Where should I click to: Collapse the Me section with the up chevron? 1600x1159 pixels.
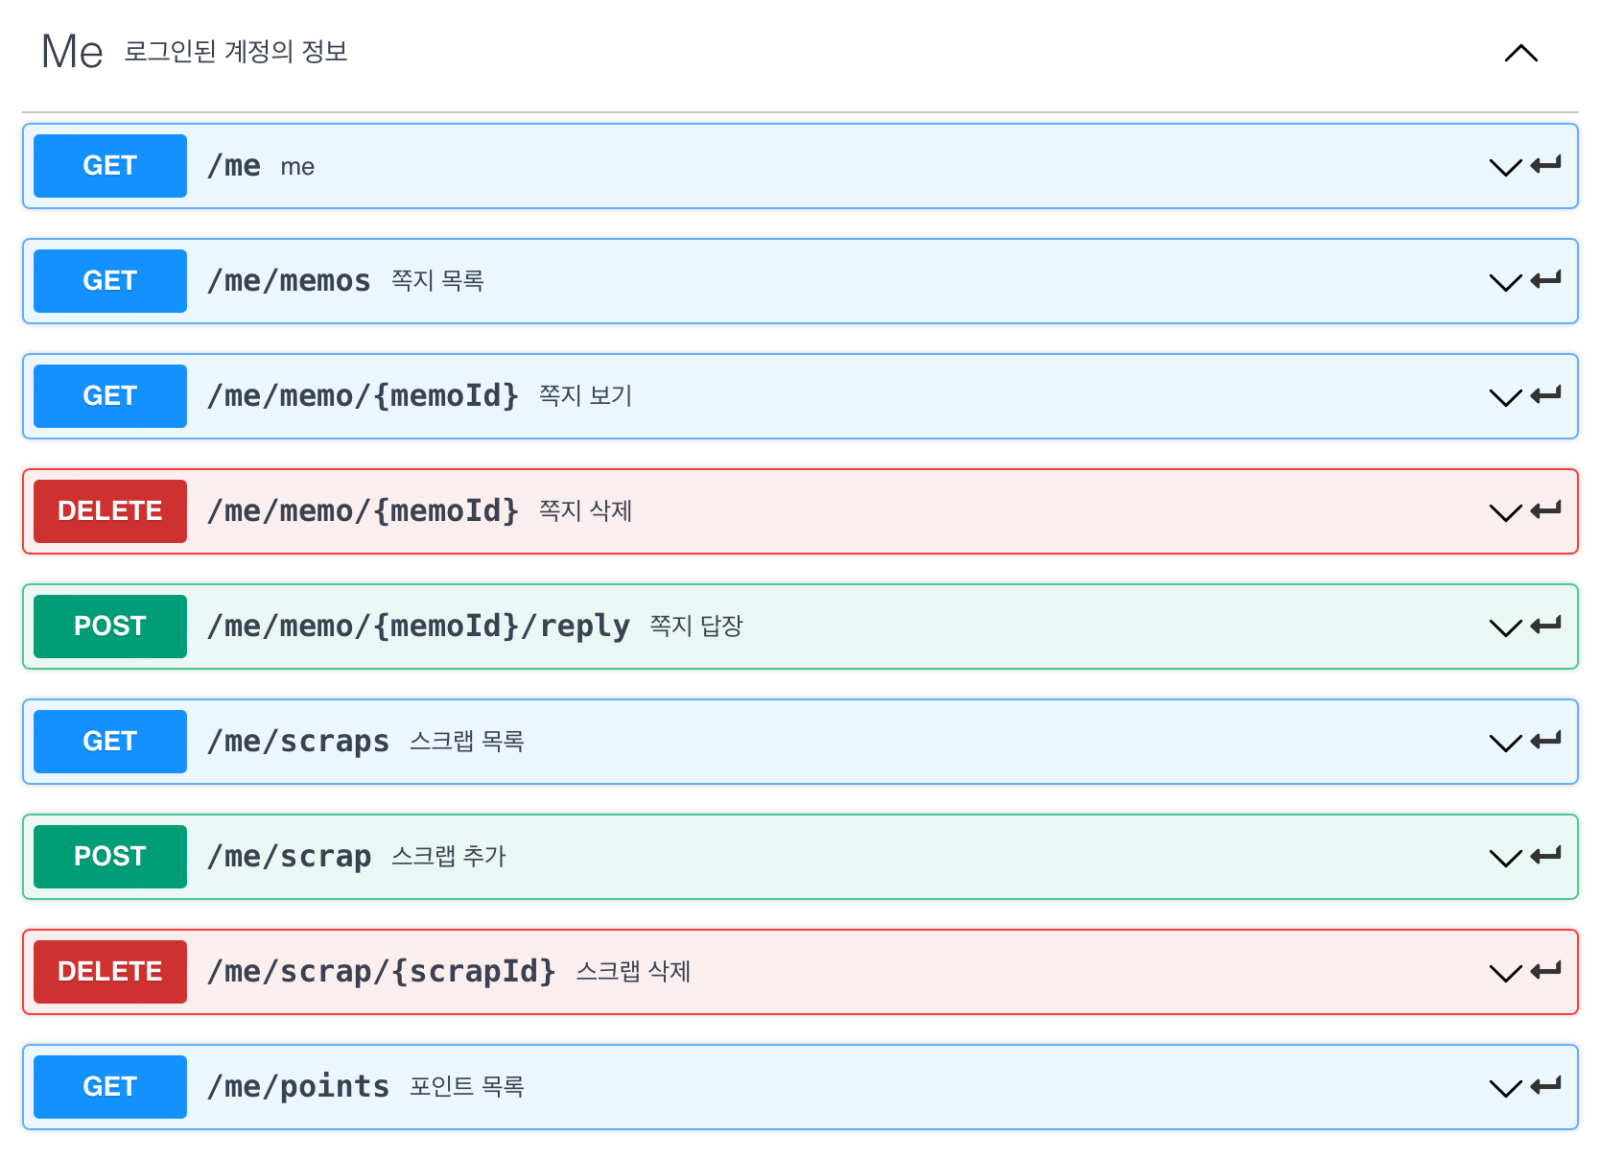(x=1520, y=53)
